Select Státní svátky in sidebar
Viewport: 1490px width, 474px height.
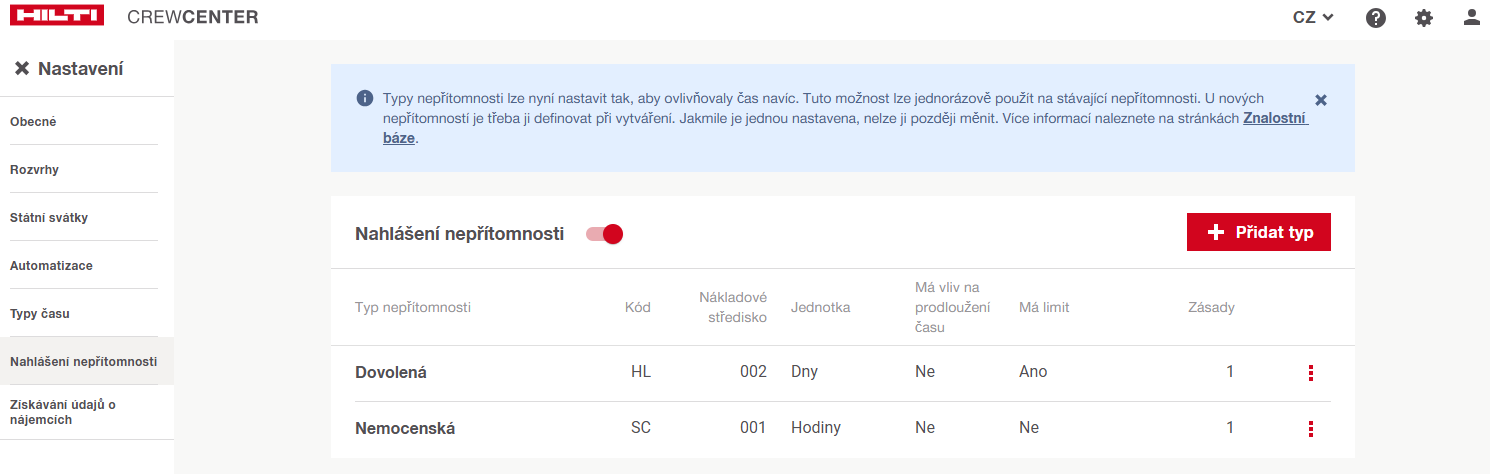[49, 218]
